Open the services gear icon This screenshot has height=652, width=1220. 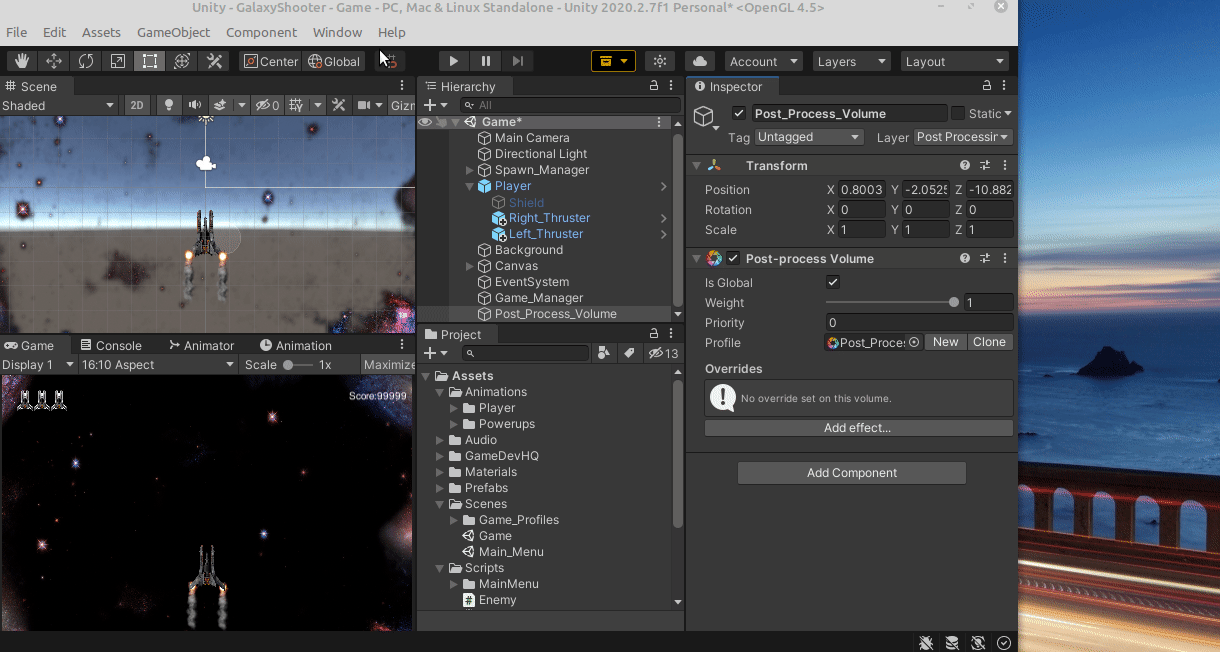[660, 61]
